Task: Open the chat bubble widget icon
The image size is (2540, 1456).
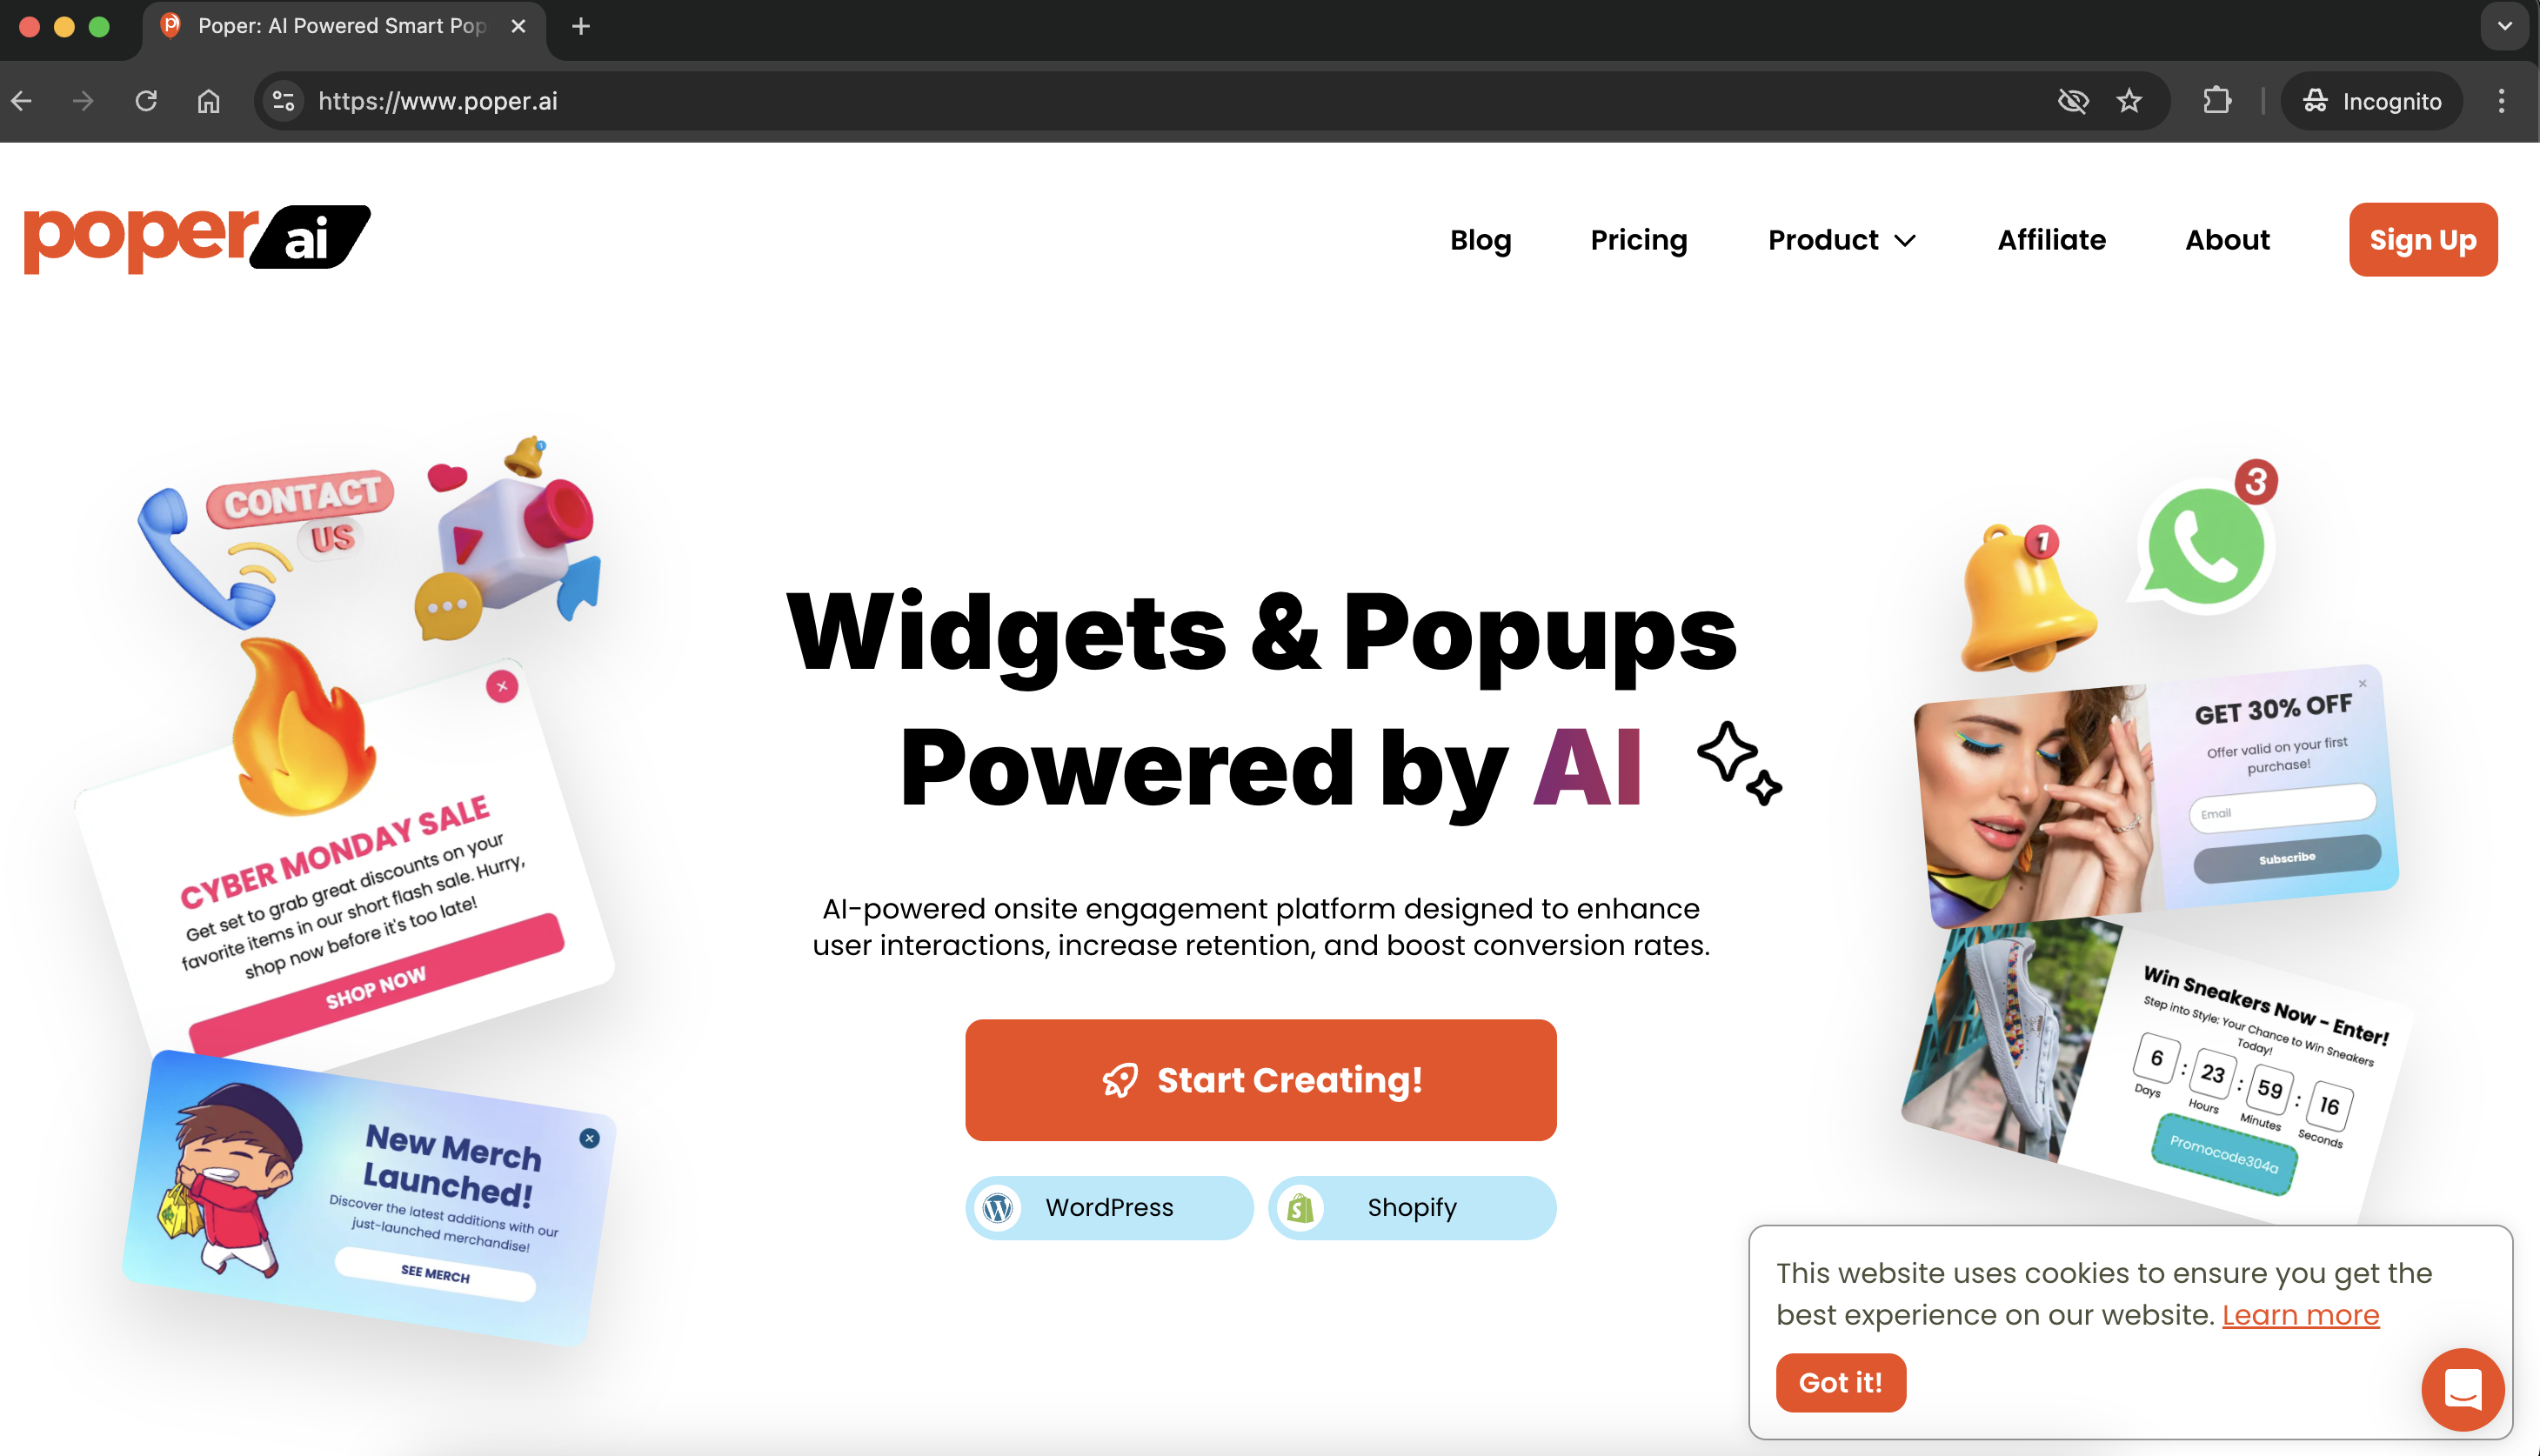Action: tap(2462, 1389)
